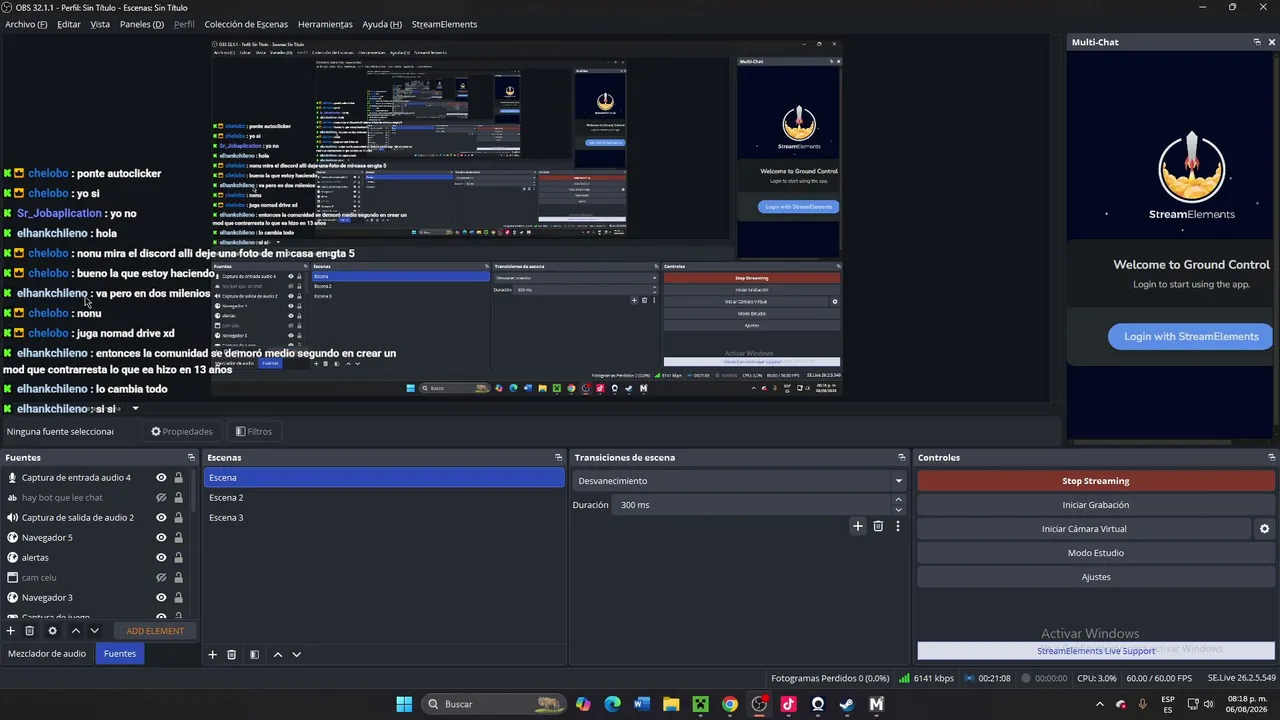Open the Archivo menu
Viewport: 1280px width, 720px height.
[26, 24]
